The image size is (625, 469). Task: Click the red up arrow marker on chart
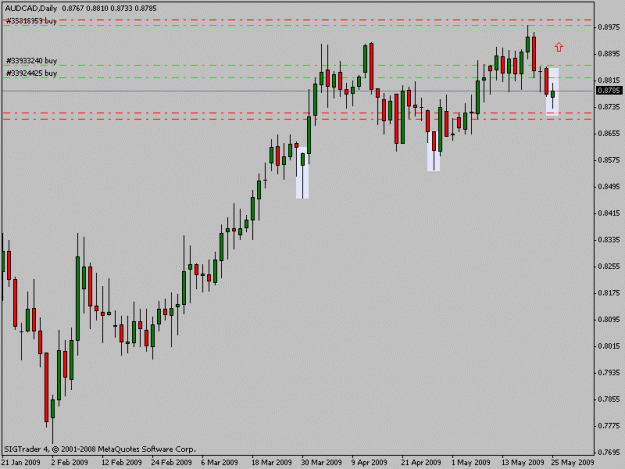tap(559, 47)
